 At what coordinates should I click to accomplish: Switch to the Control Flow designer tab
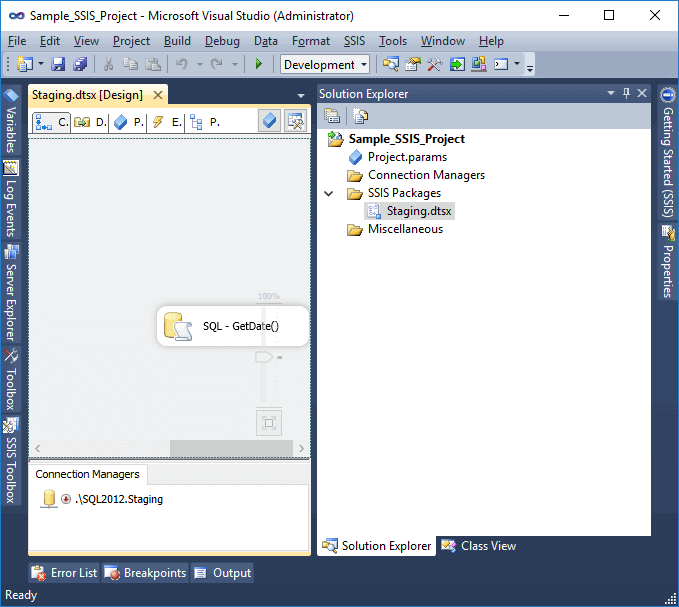coord(52,123)
